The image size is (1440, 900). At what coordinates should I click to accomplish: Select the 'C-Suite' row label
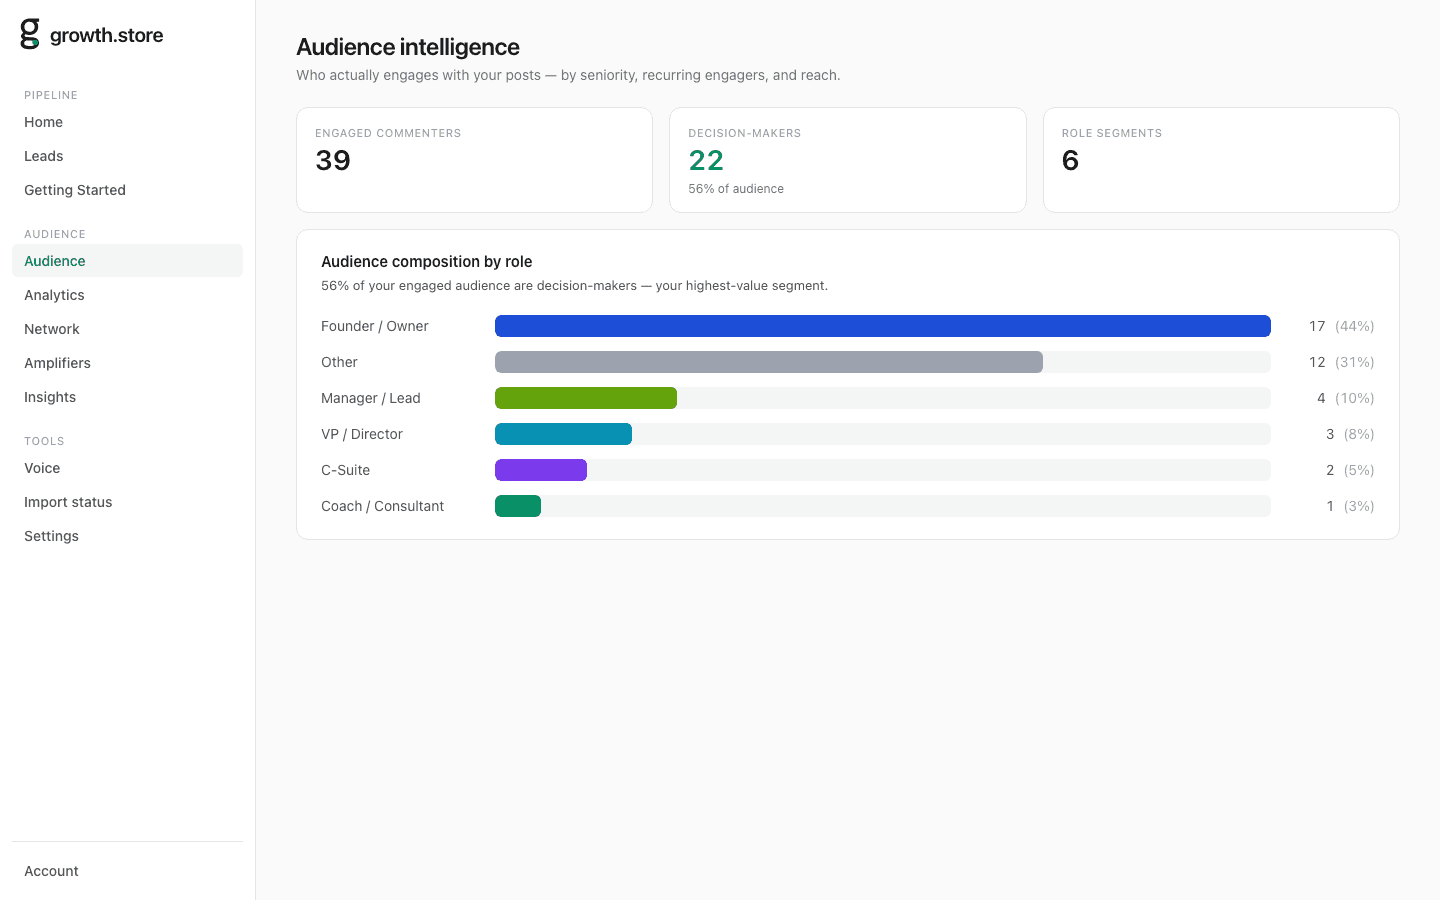346,470
